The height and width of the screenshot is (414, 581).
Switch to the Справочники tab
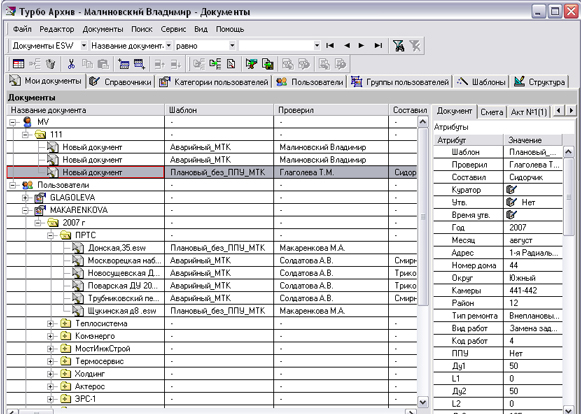(120, 82)
